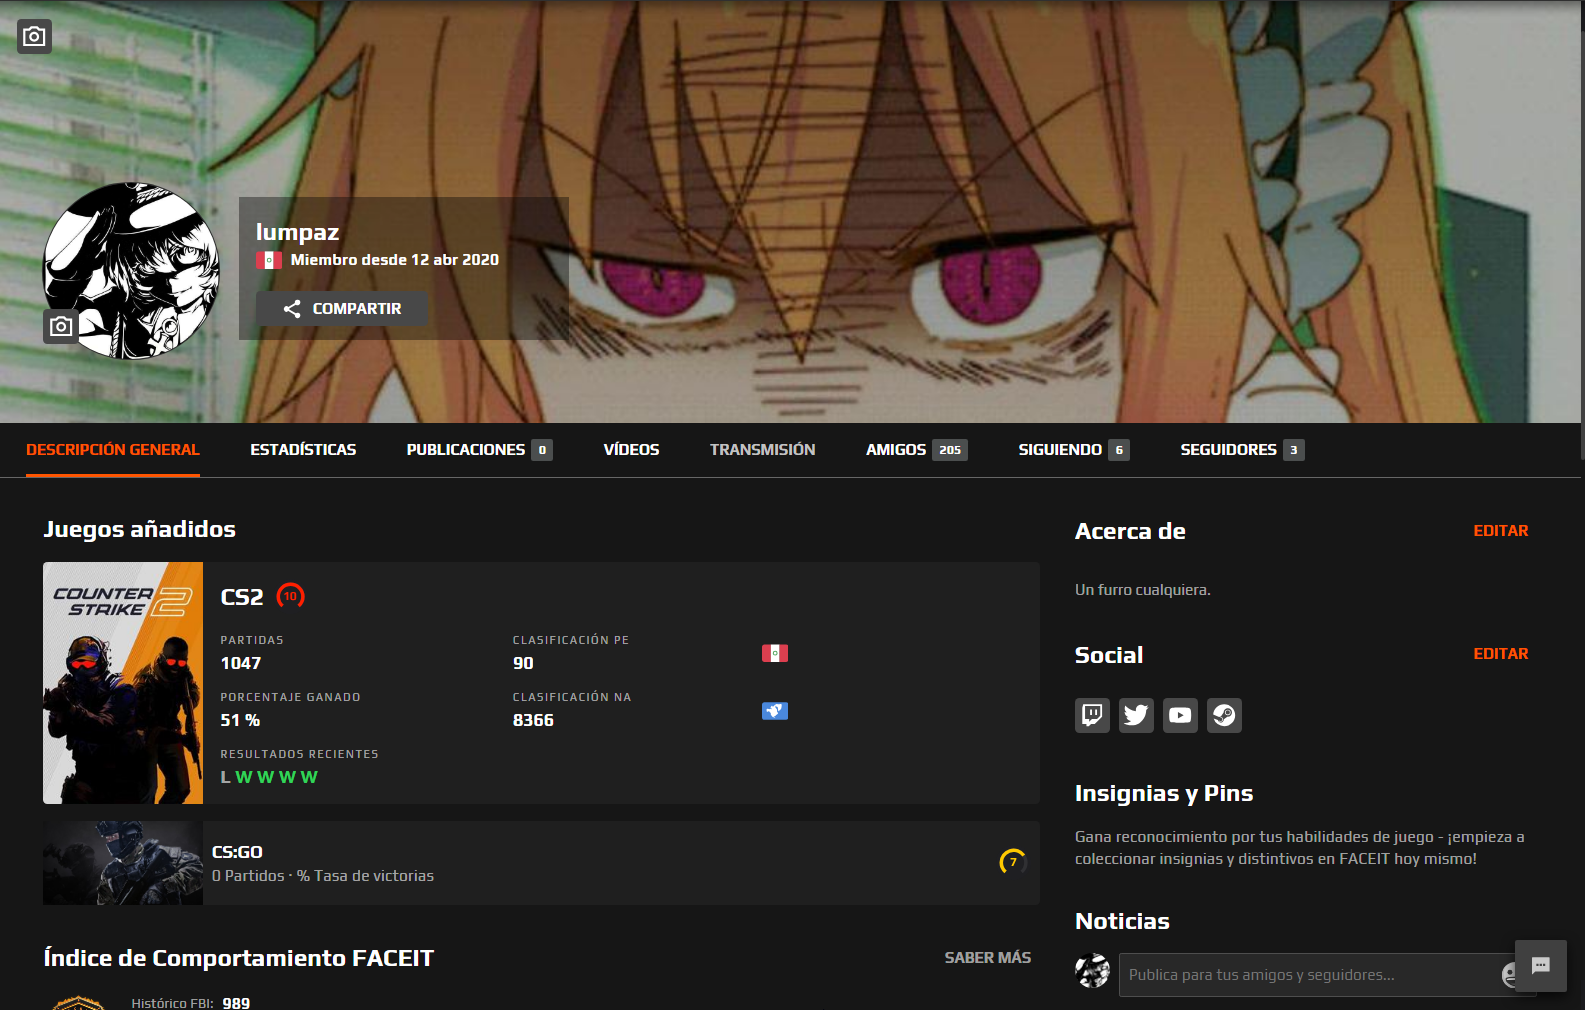Click the Publicaciones count badge 0

[x=542, y=450]
